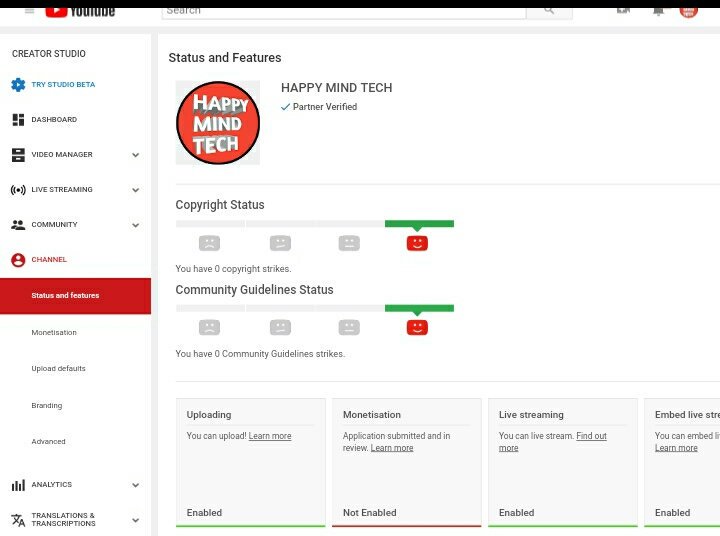This screenshot has width=720, height=536.
Task: Click Learn more link in Monetisation card
Action: point(392,448)
